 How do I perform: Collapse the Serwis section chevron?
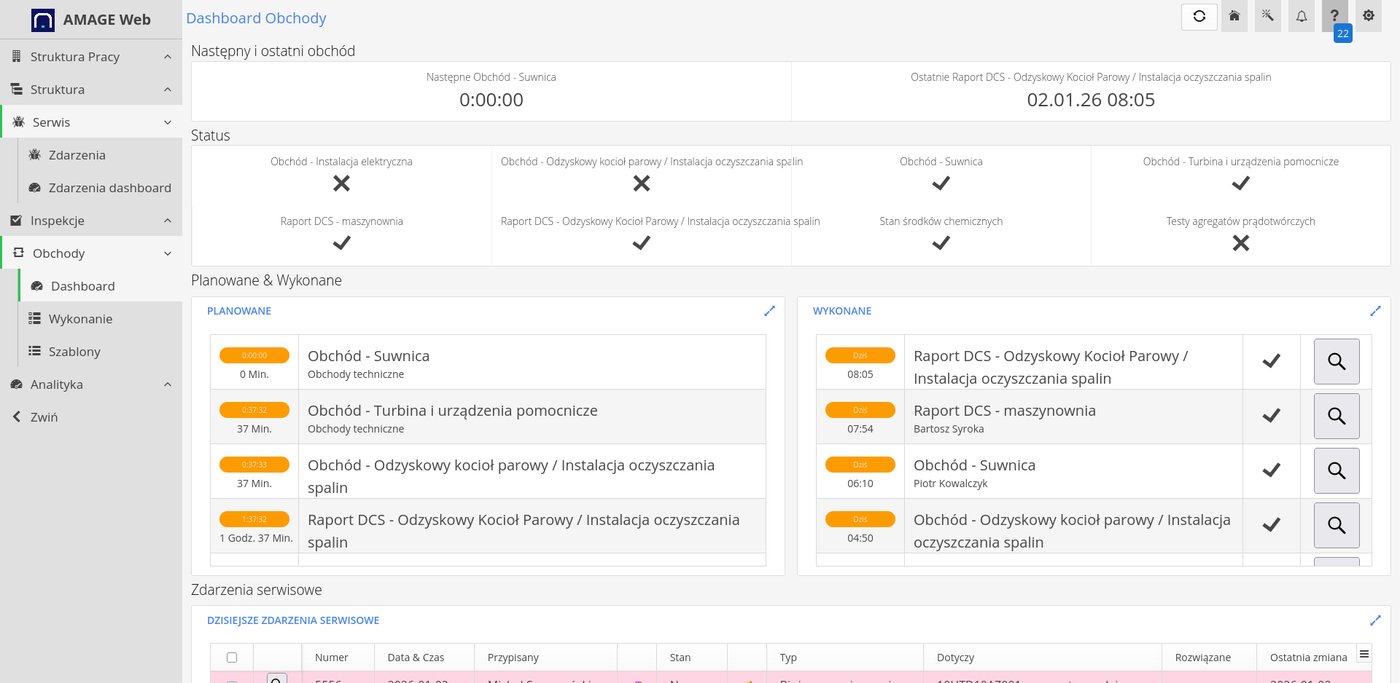tap(167, 123)
